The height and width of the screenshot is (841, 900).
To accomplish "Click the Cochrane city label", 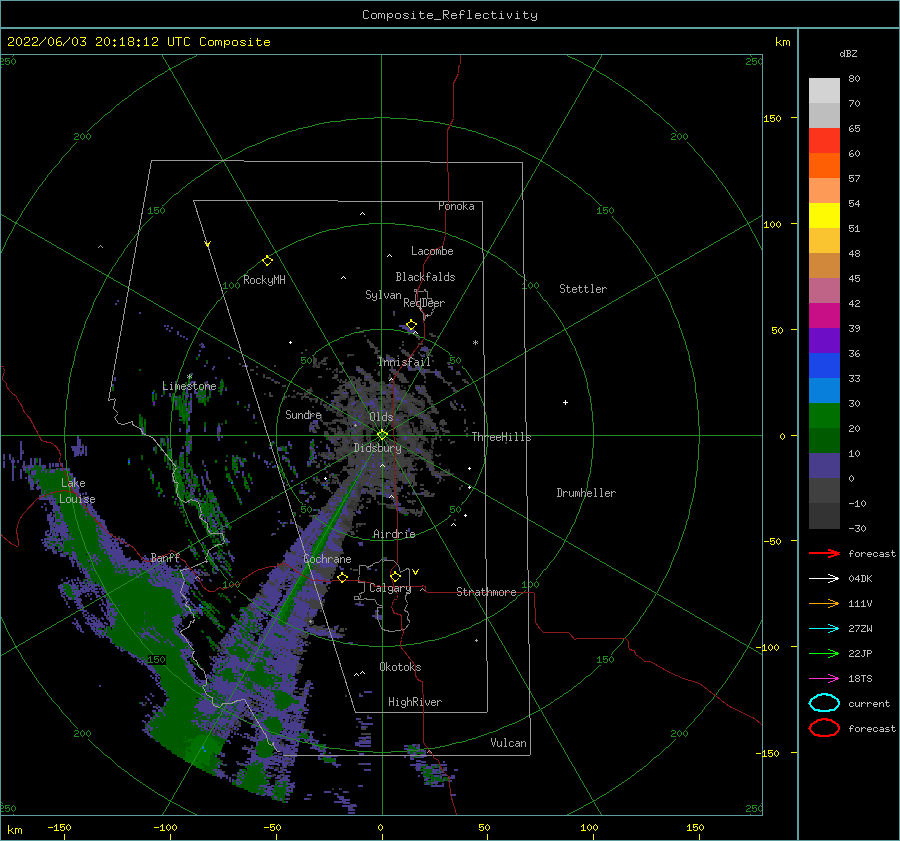I will coord(327,559).
